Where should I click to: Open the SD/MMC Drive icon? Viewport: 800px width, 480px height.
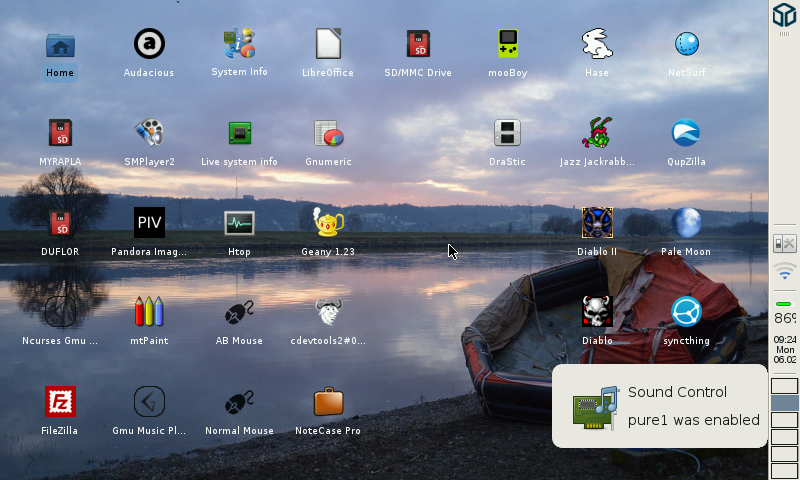click(x=418, y=45)
